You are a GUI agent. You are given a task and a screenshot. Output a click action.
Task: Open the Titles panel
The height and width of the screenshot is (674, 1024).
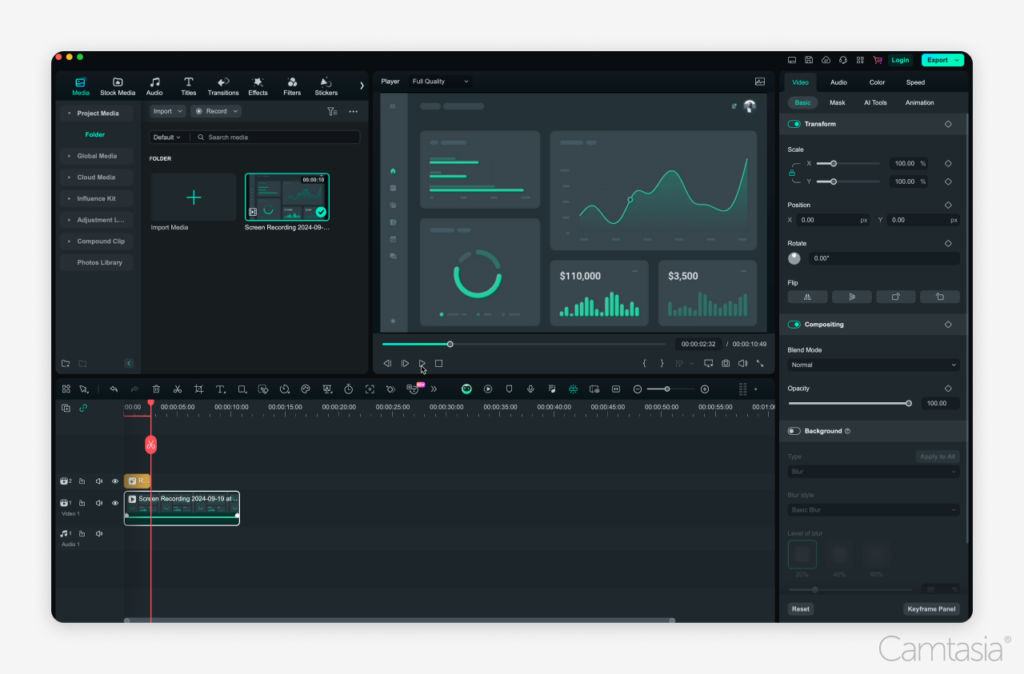pyautogui.click(x=188, y=86)
